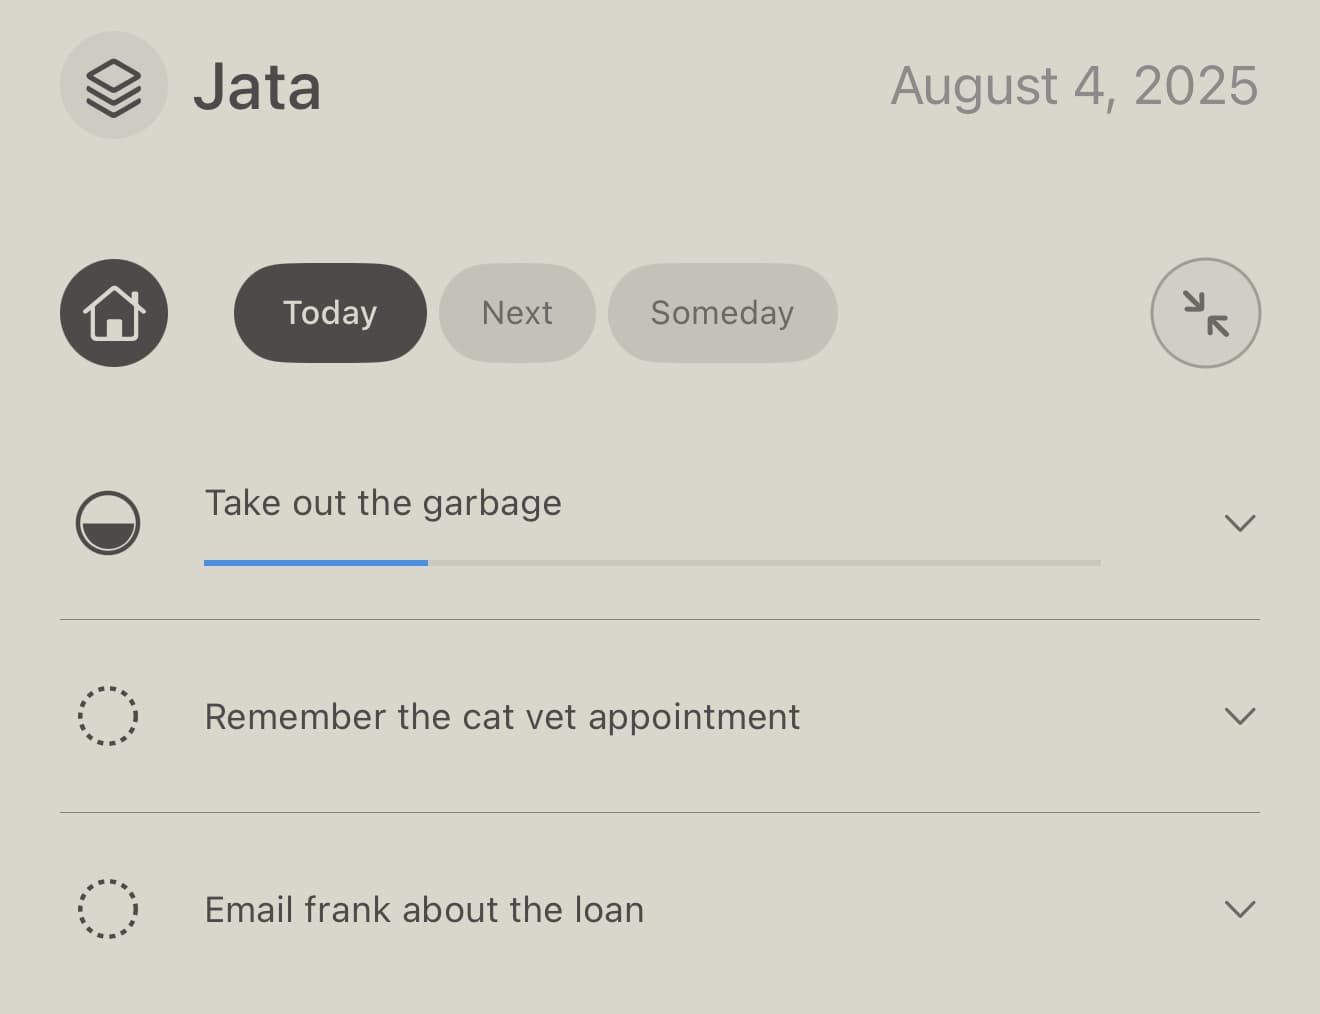The image size is (1320, 1014).
Task: Select the half-filled progress circle for garbage task
Action: coord(108,522)
